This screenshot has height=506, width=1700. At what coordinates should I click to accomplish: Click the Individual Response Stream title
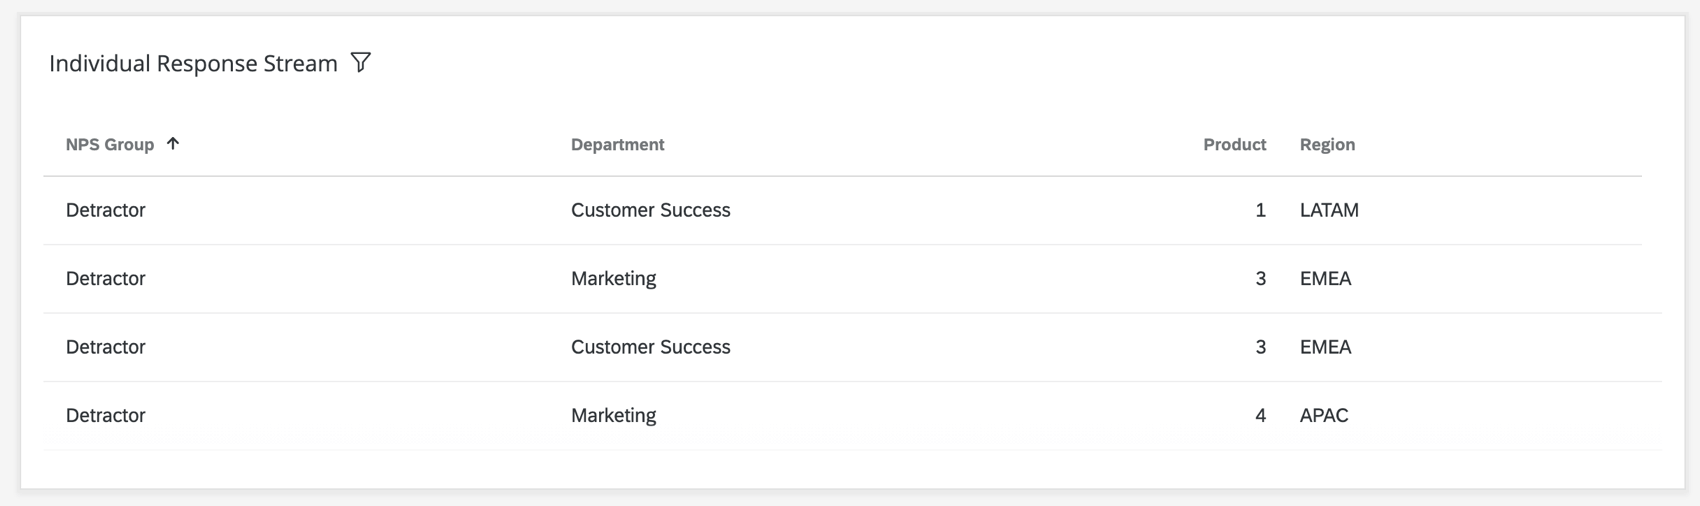pos(193,64)
